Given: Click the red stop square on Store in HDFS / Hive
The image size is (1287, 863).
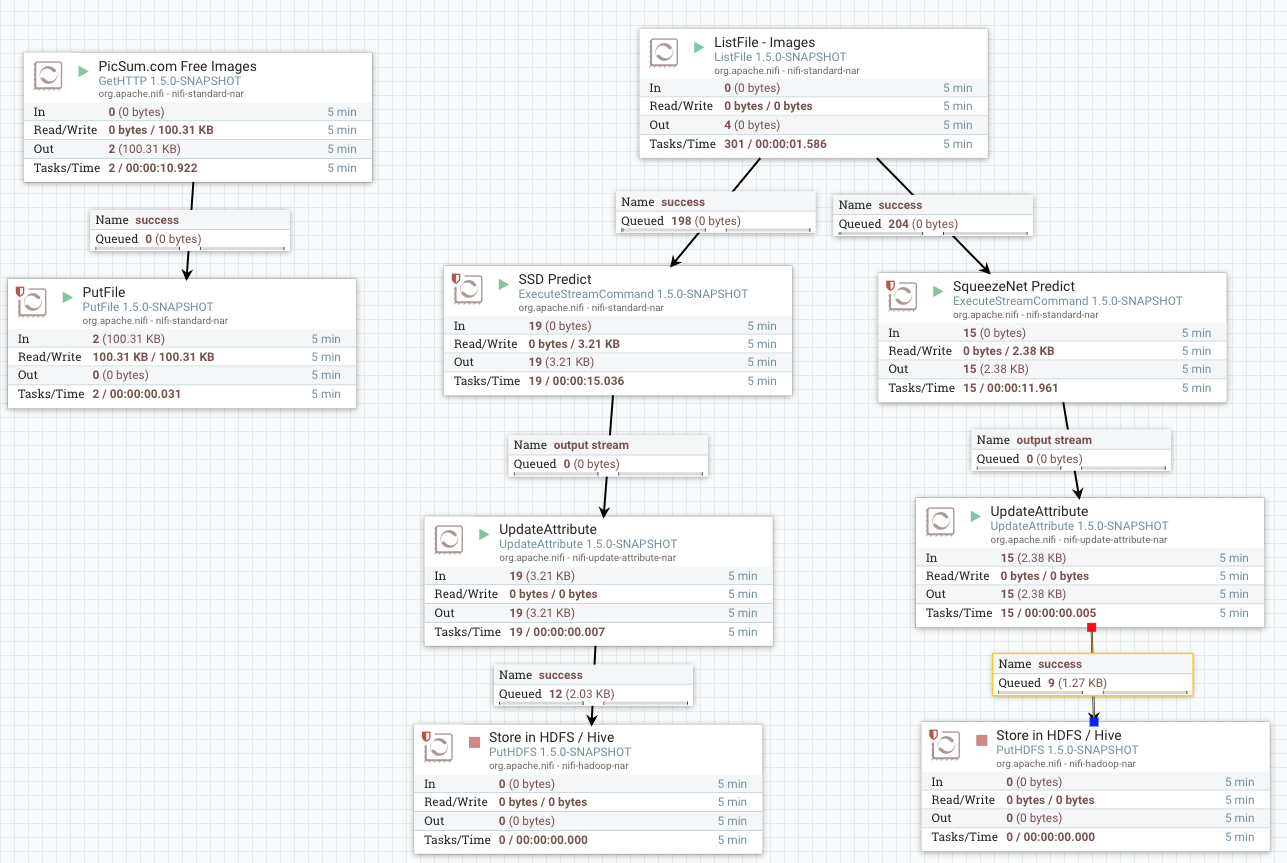Looking at the screenshot, I should (x=473, y=741).
